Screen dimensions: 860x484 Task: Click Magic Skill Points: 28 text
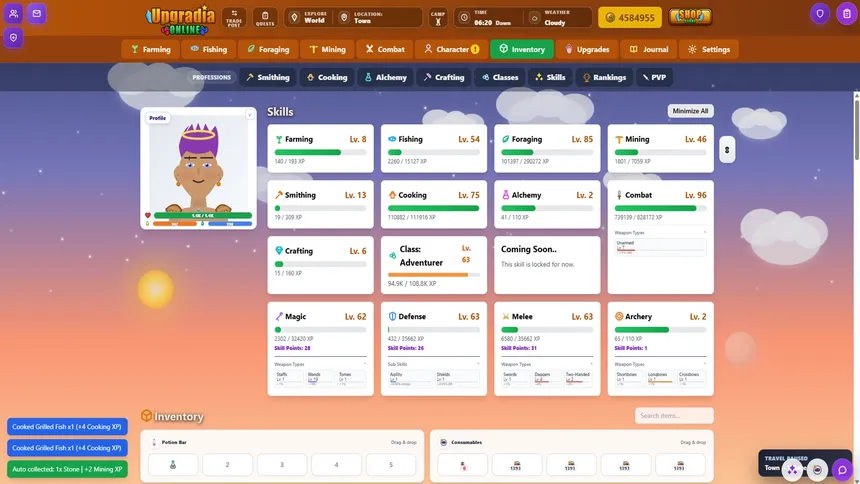292,348
